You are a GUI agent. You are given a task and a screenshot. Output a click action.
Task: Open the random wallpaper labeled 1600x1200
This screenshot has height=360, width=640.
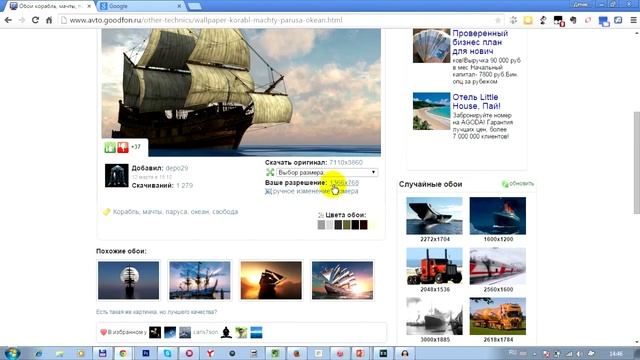[498, 216]
